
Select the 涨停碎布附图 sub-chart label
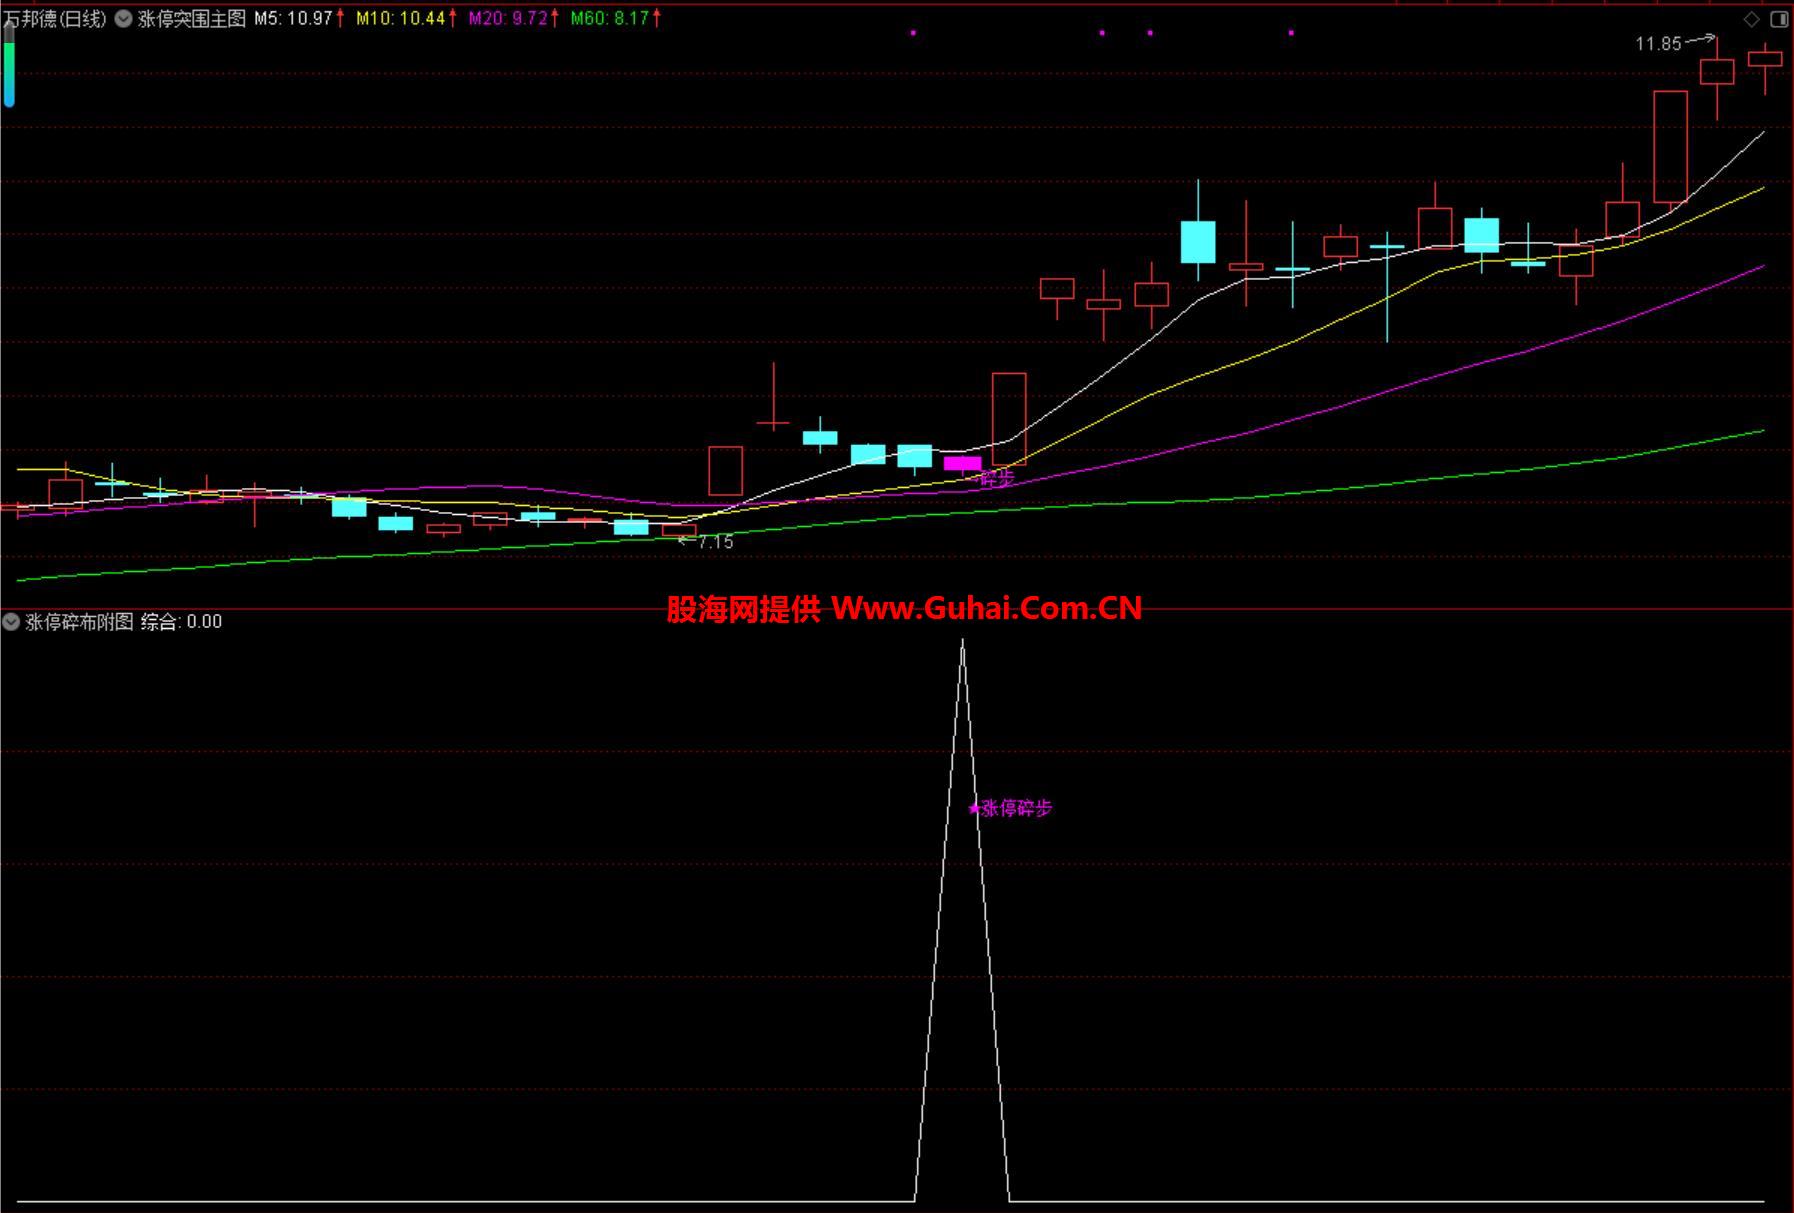[79, 622]
